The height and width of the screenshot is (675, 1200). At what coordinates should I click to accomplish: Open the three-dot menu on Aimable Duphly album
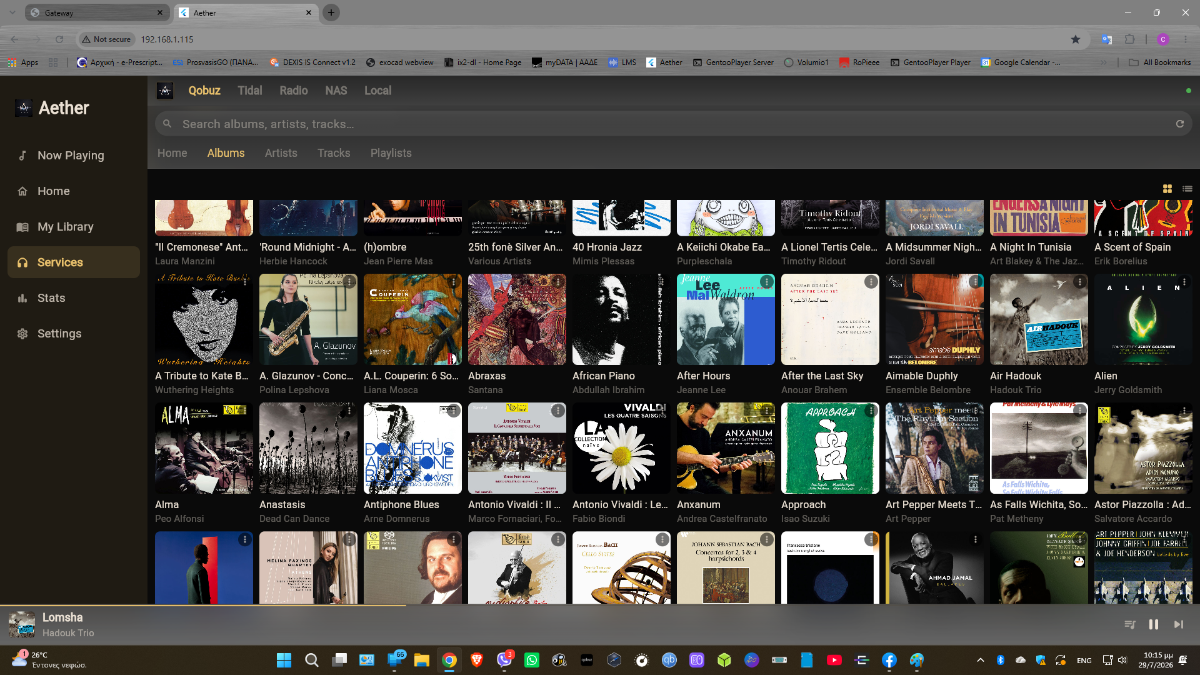tap(975, 283)
